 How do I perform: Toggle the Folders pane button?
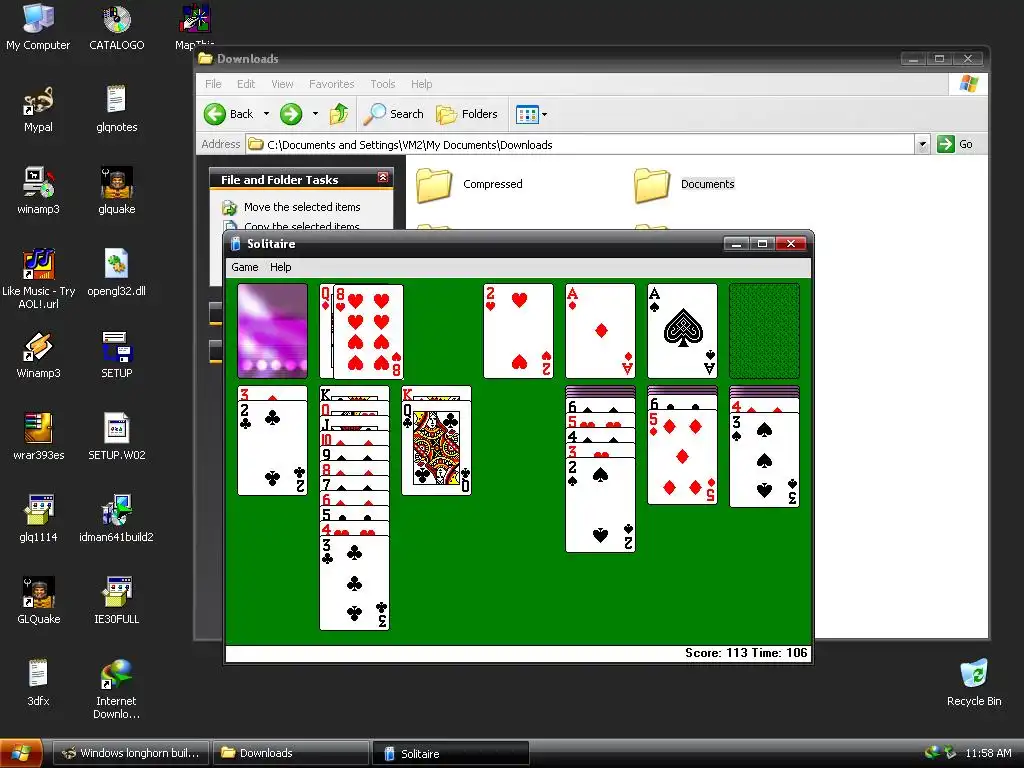click(x=467, y=114)
